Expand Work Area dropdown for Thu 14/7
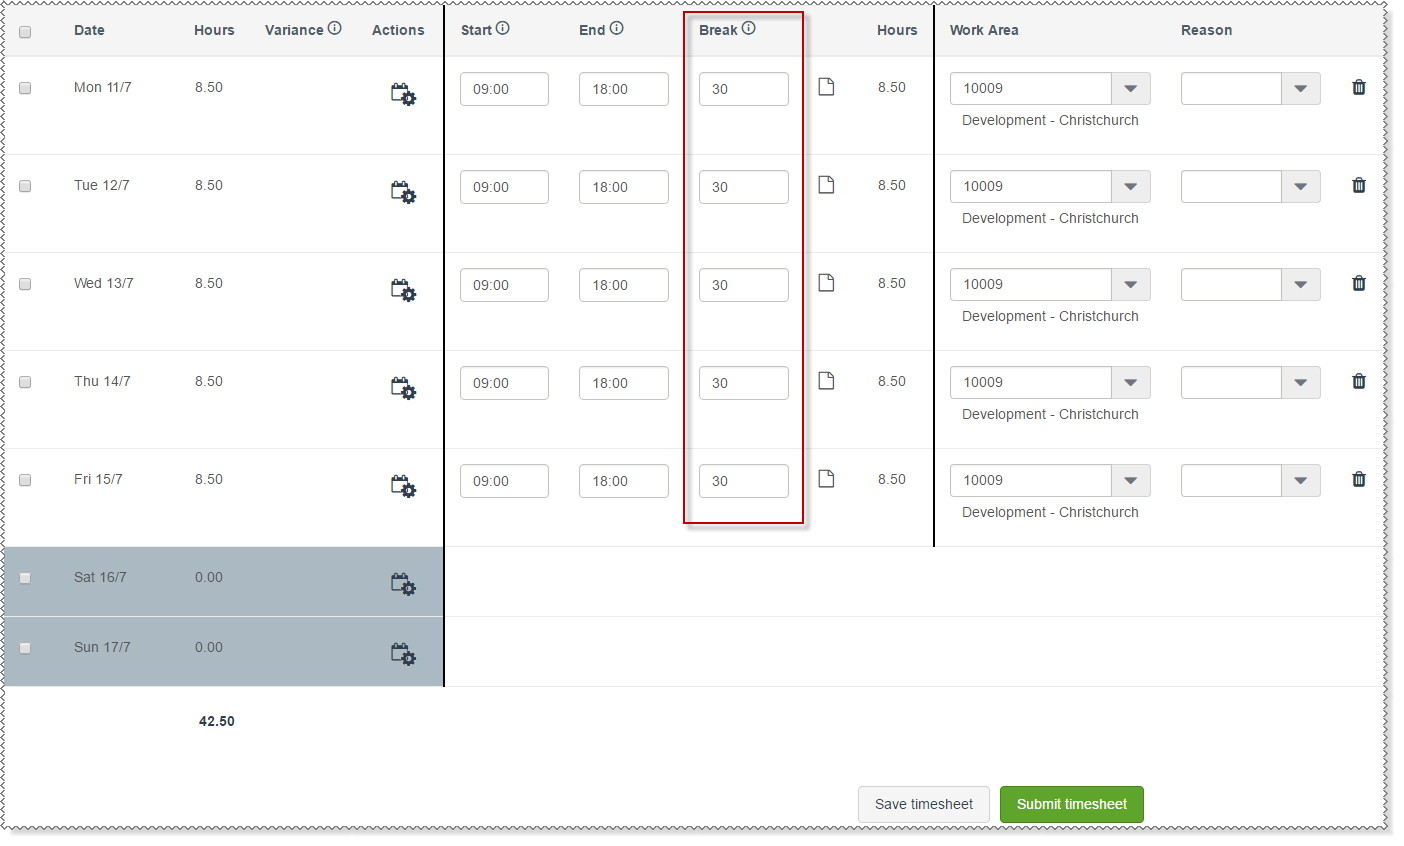 pos(1130,382)
